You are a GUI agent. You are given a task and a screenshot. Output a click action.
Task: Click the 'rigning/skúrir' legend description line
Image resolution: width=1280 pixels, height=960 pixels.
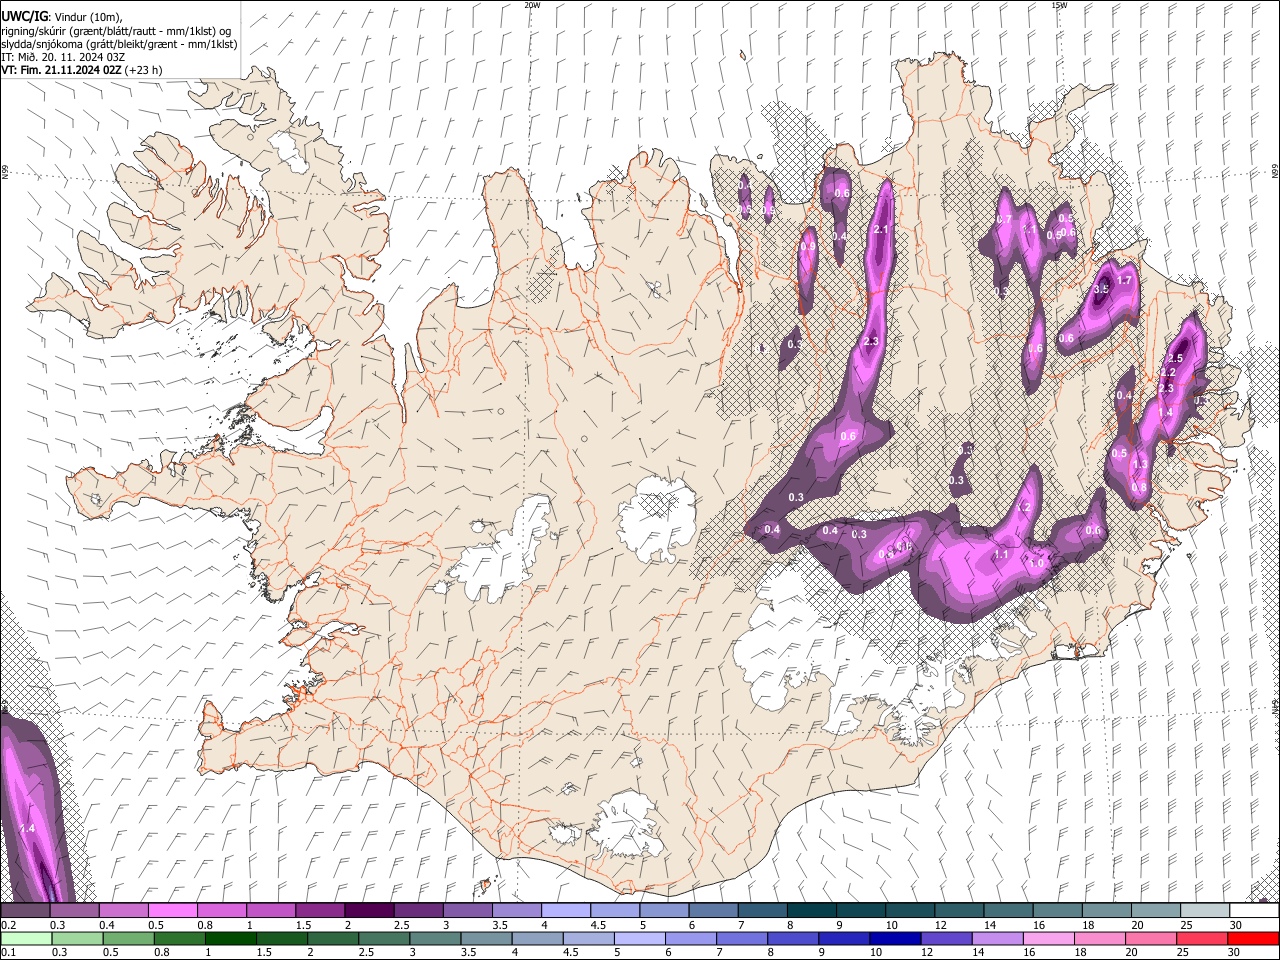[116, 30]
